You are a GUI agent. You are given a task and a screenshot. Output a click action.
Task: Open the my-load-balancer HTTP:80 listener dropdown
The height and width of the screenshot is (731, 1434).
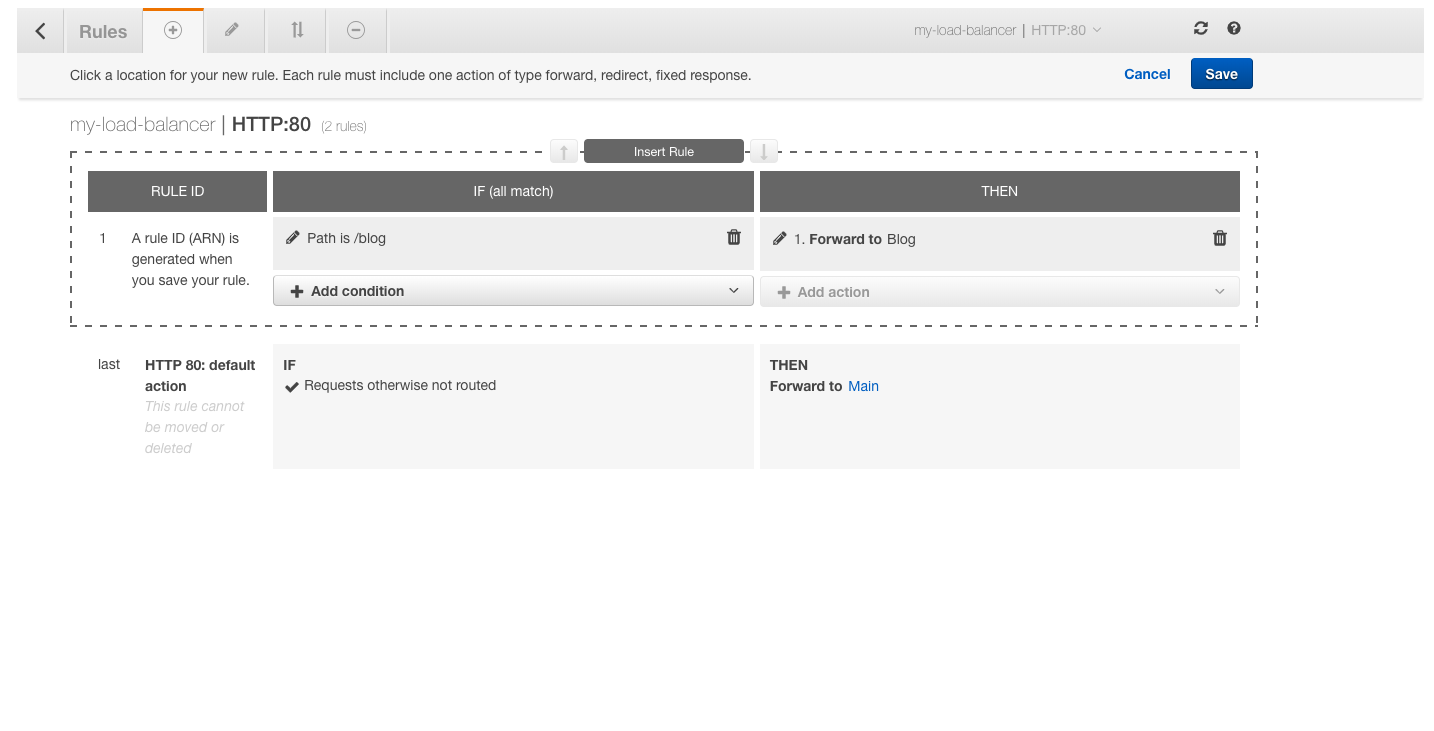click(1007, 30)
